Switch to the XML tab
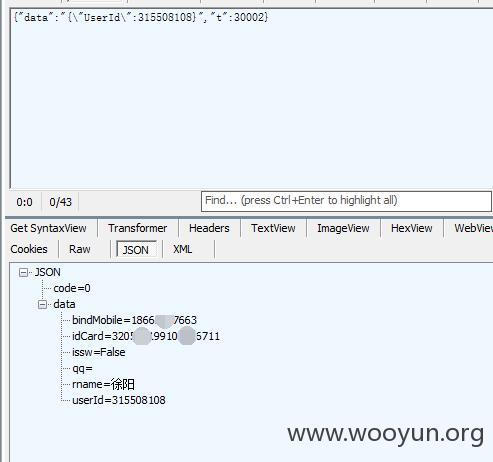This screenshot has height=462, width=493. click(182, 249)
